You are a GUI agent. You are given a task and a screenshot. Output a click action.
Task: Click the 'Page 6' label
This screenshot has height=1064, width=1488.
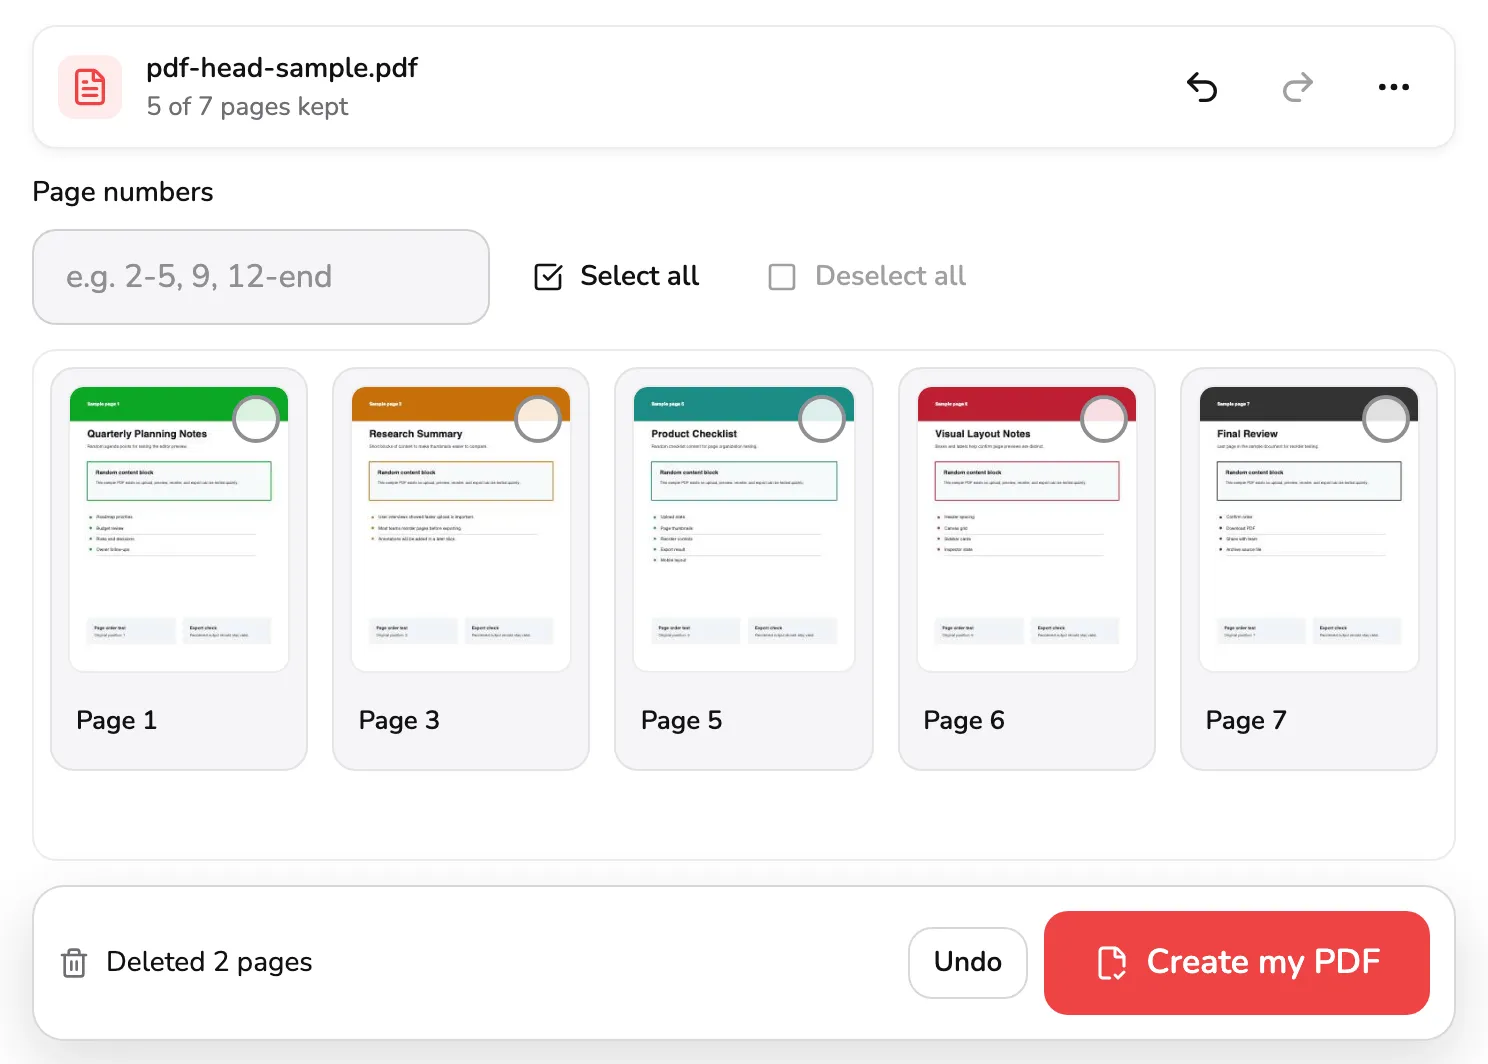[x=964, y=721]
